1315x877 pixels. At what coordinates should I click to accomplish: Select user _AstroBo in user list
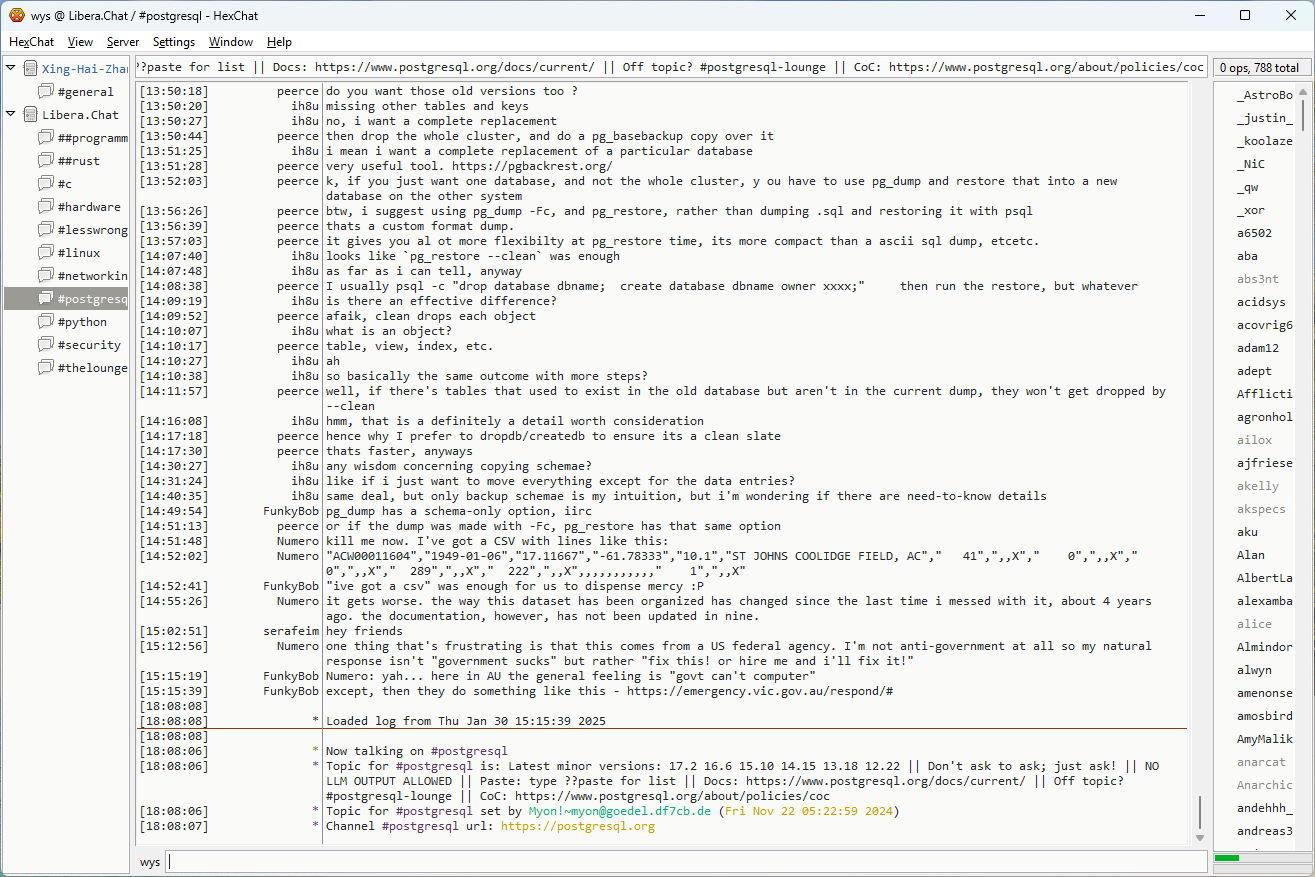point(1264,95)
